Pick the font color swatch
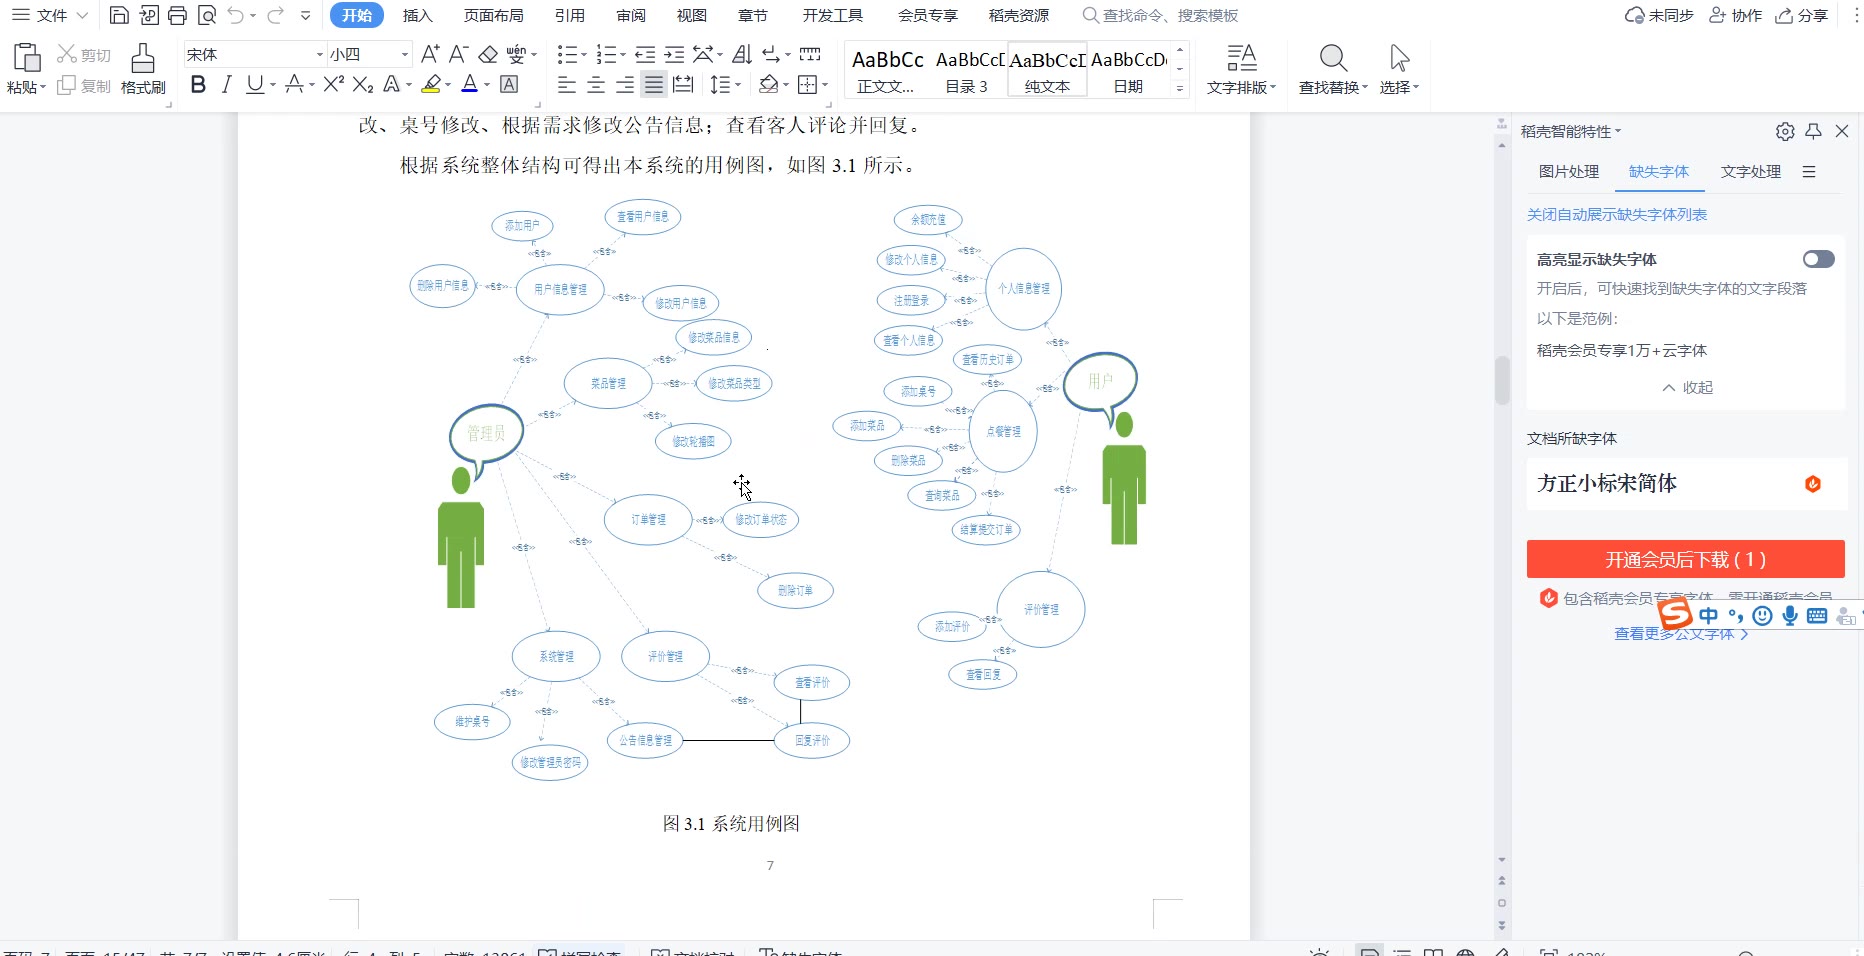Screen dimensions: 1864x956 pos(469,85)
